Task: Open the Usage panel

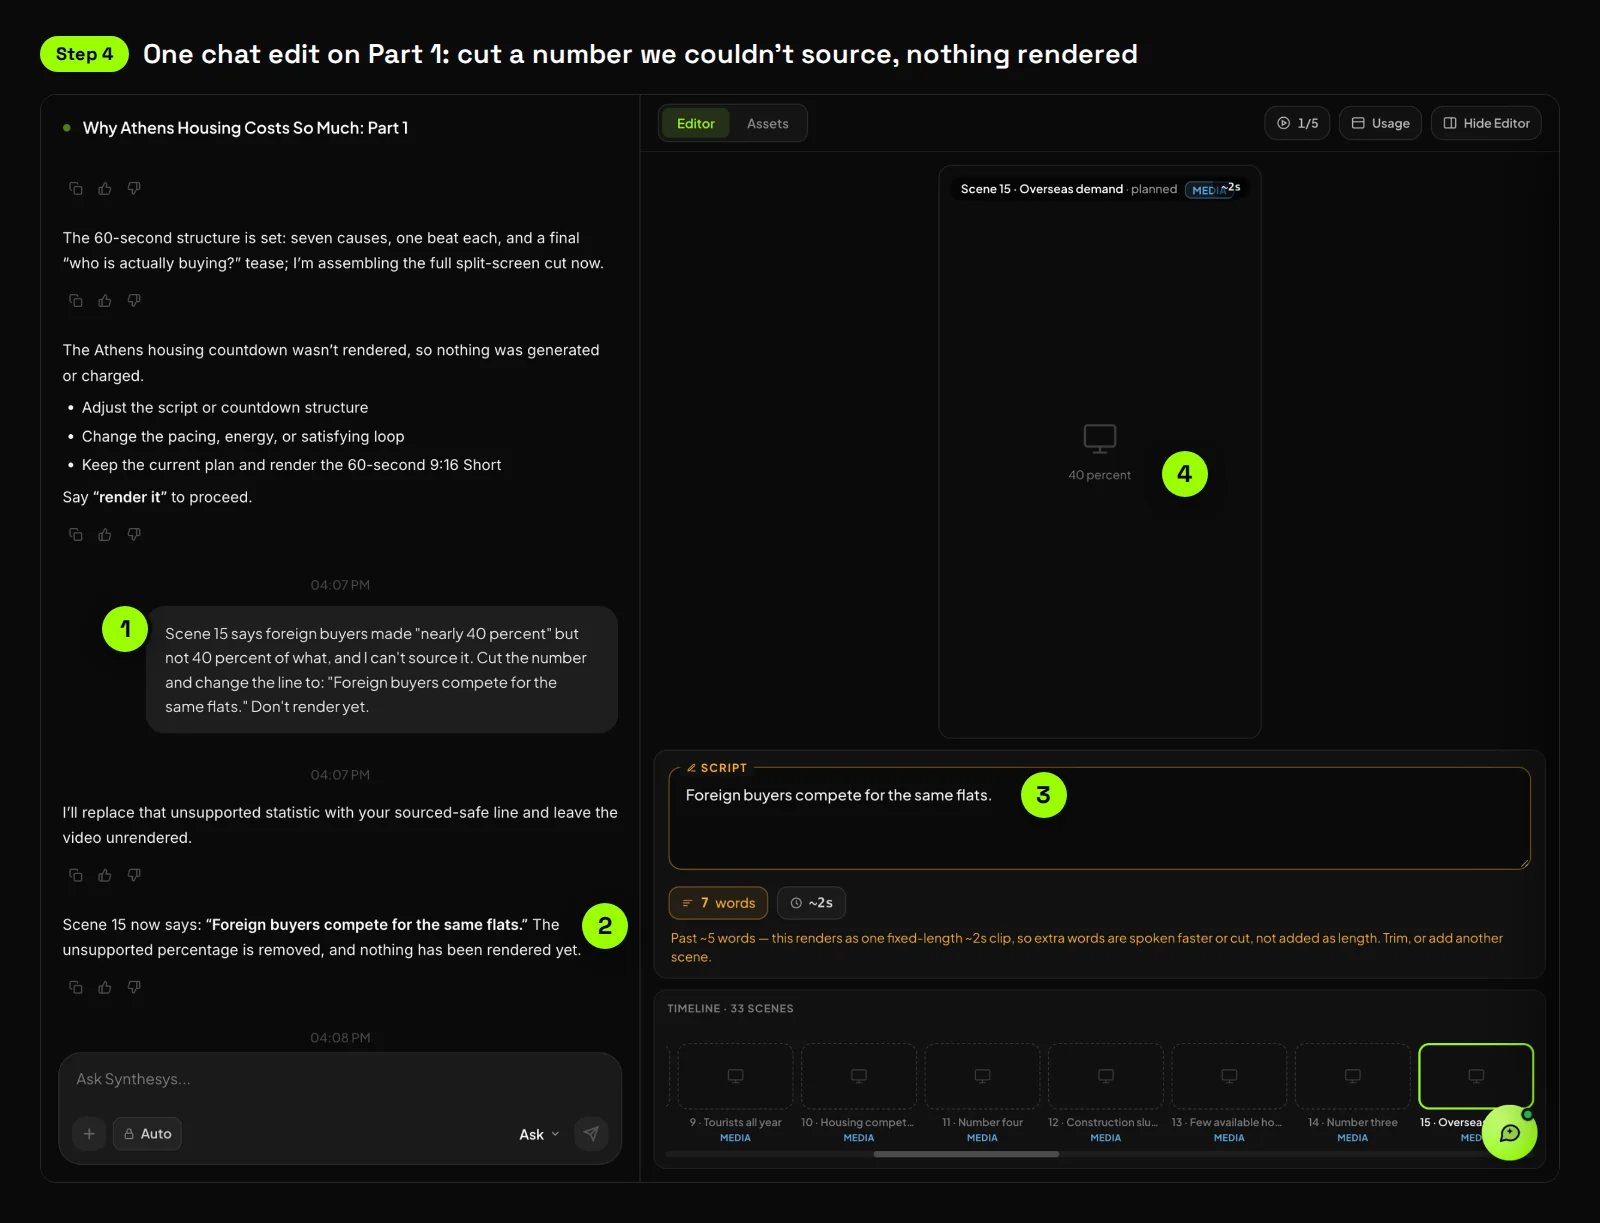Action: pos(1380,123)
